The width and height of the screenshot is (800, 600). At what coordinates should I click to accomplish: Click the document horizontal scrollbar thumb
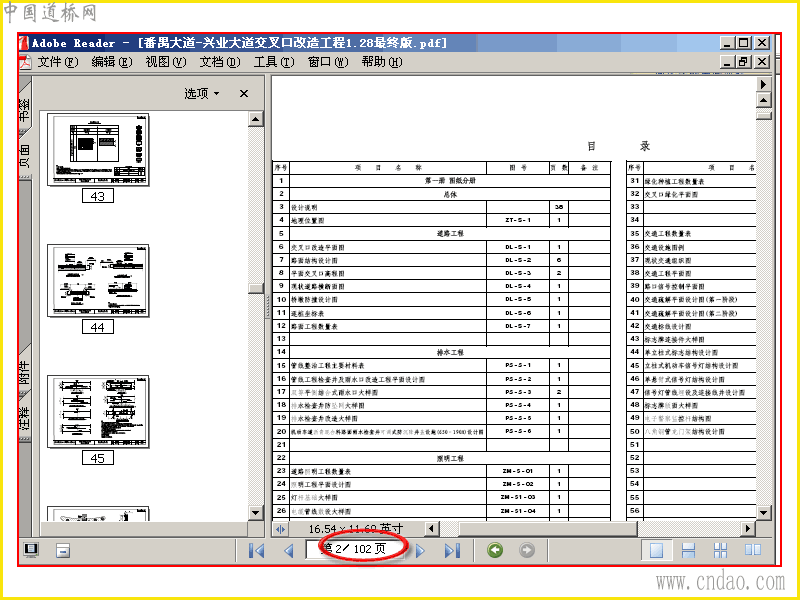point(547,529)
